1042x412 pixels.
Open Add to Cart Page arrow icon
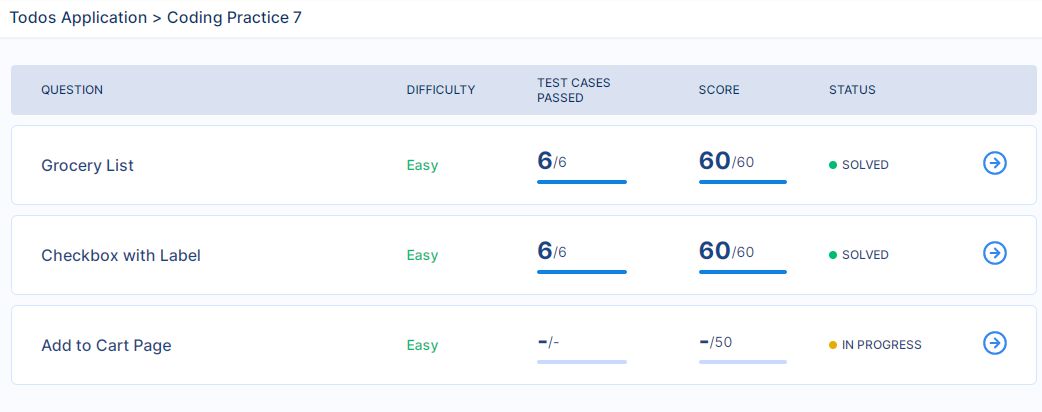pos(995,343)
